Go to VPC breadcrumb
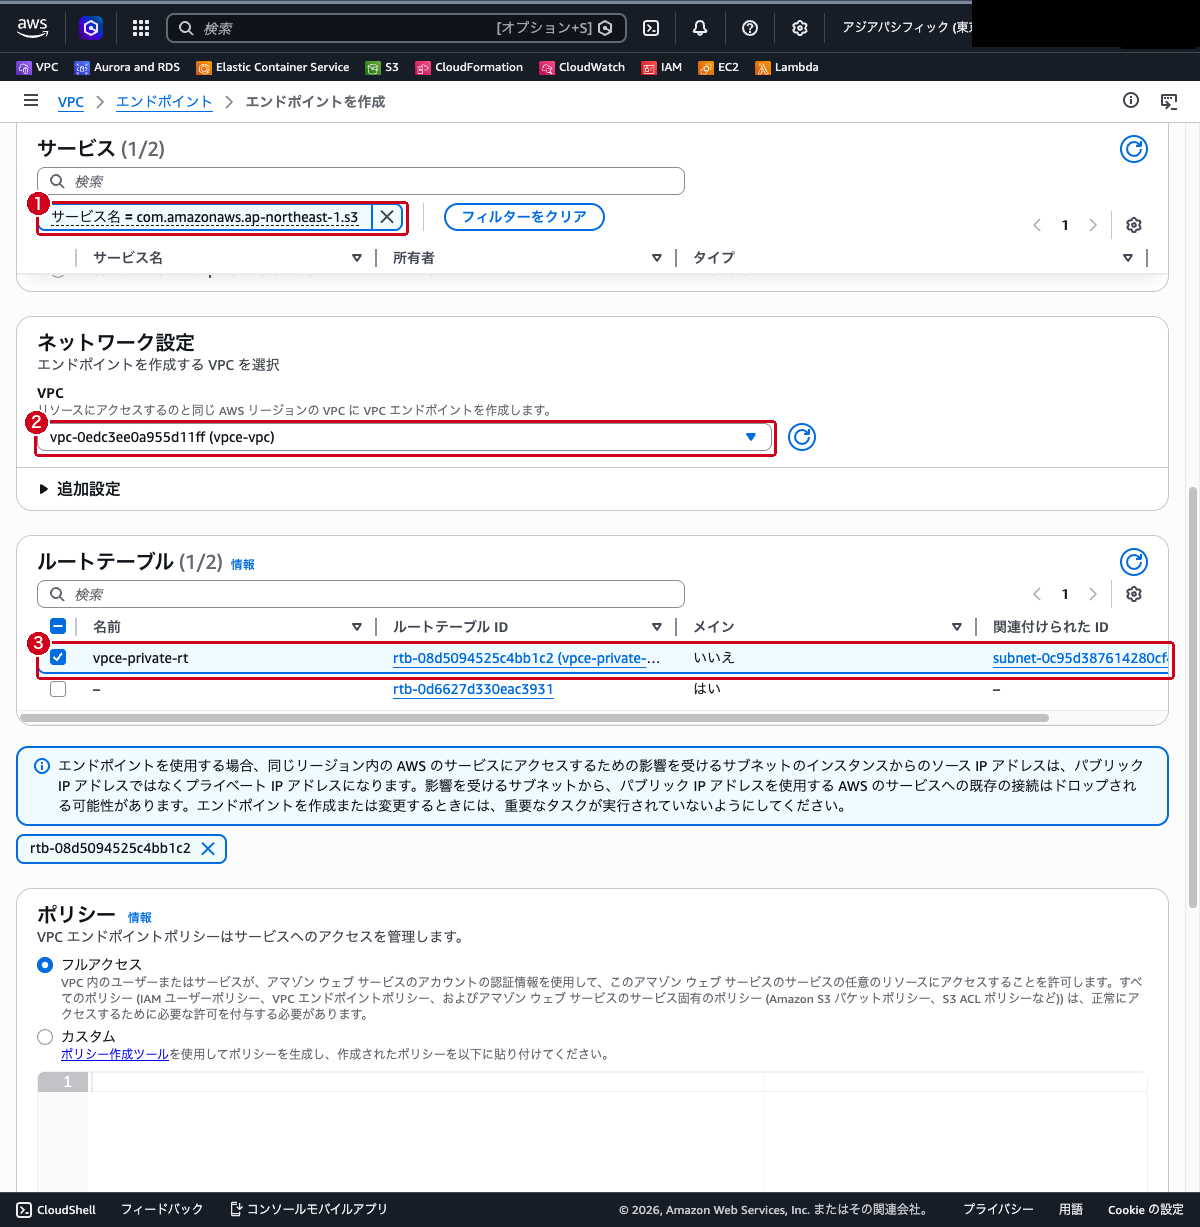Viewport: 1200px width, 1227px height. pyautogui.click(x=71, y=102)
